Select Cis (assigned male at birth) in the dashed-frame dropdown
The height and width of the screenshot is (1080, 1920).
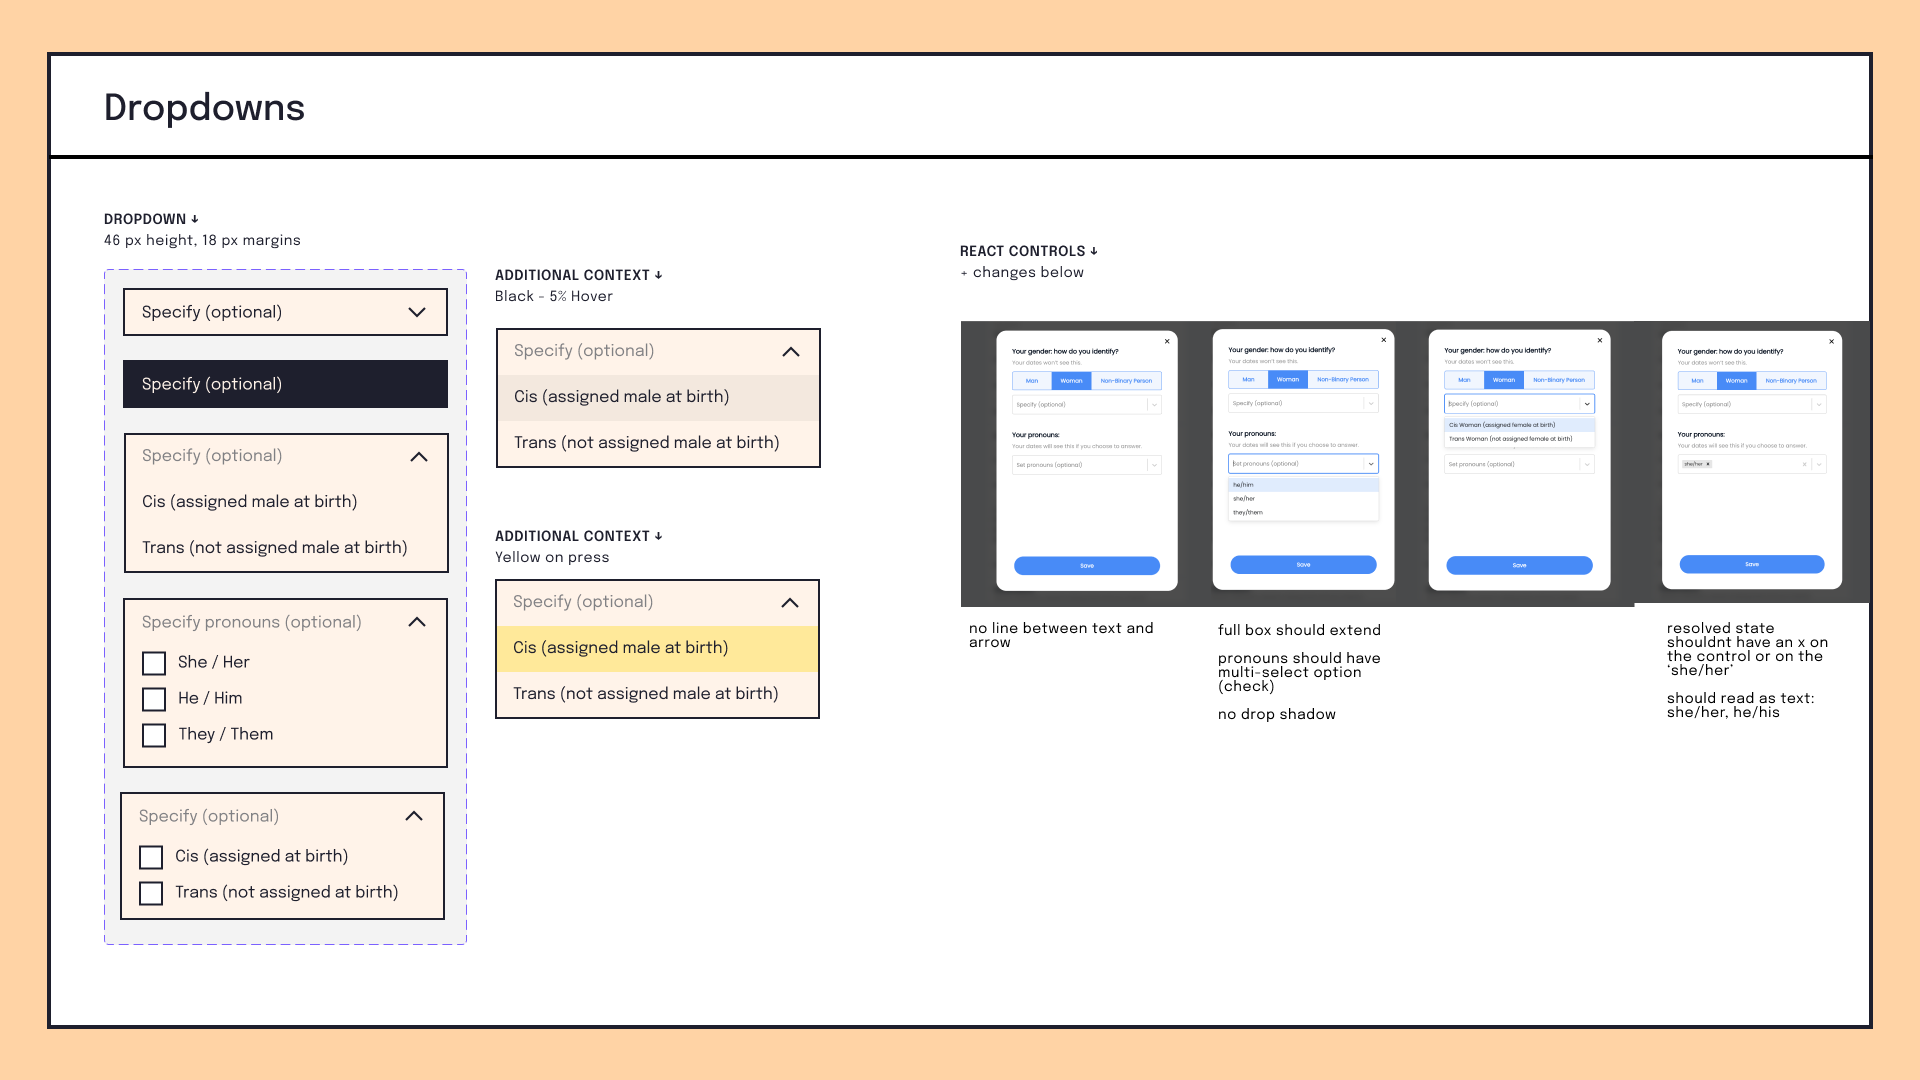tap(286, 501)
